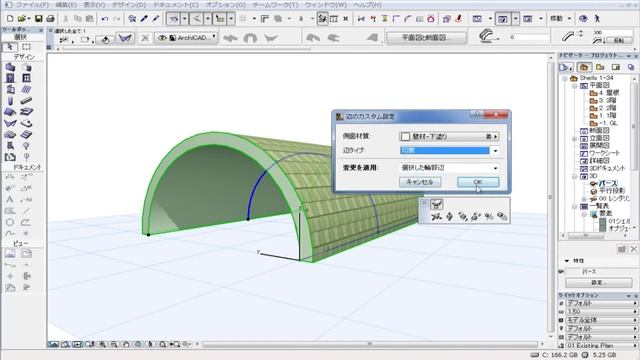The width and height of the screenshot is (640, 360).
Task: Confirm the dialog with OK
Action: click(x=478, y=182)
